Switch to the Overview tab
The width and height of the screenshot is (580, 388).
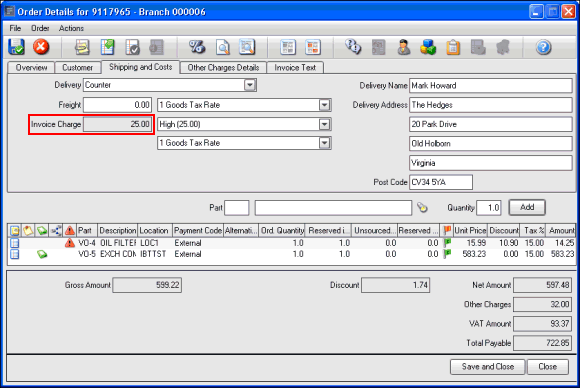pyautogui.click(x=31, y=68)
